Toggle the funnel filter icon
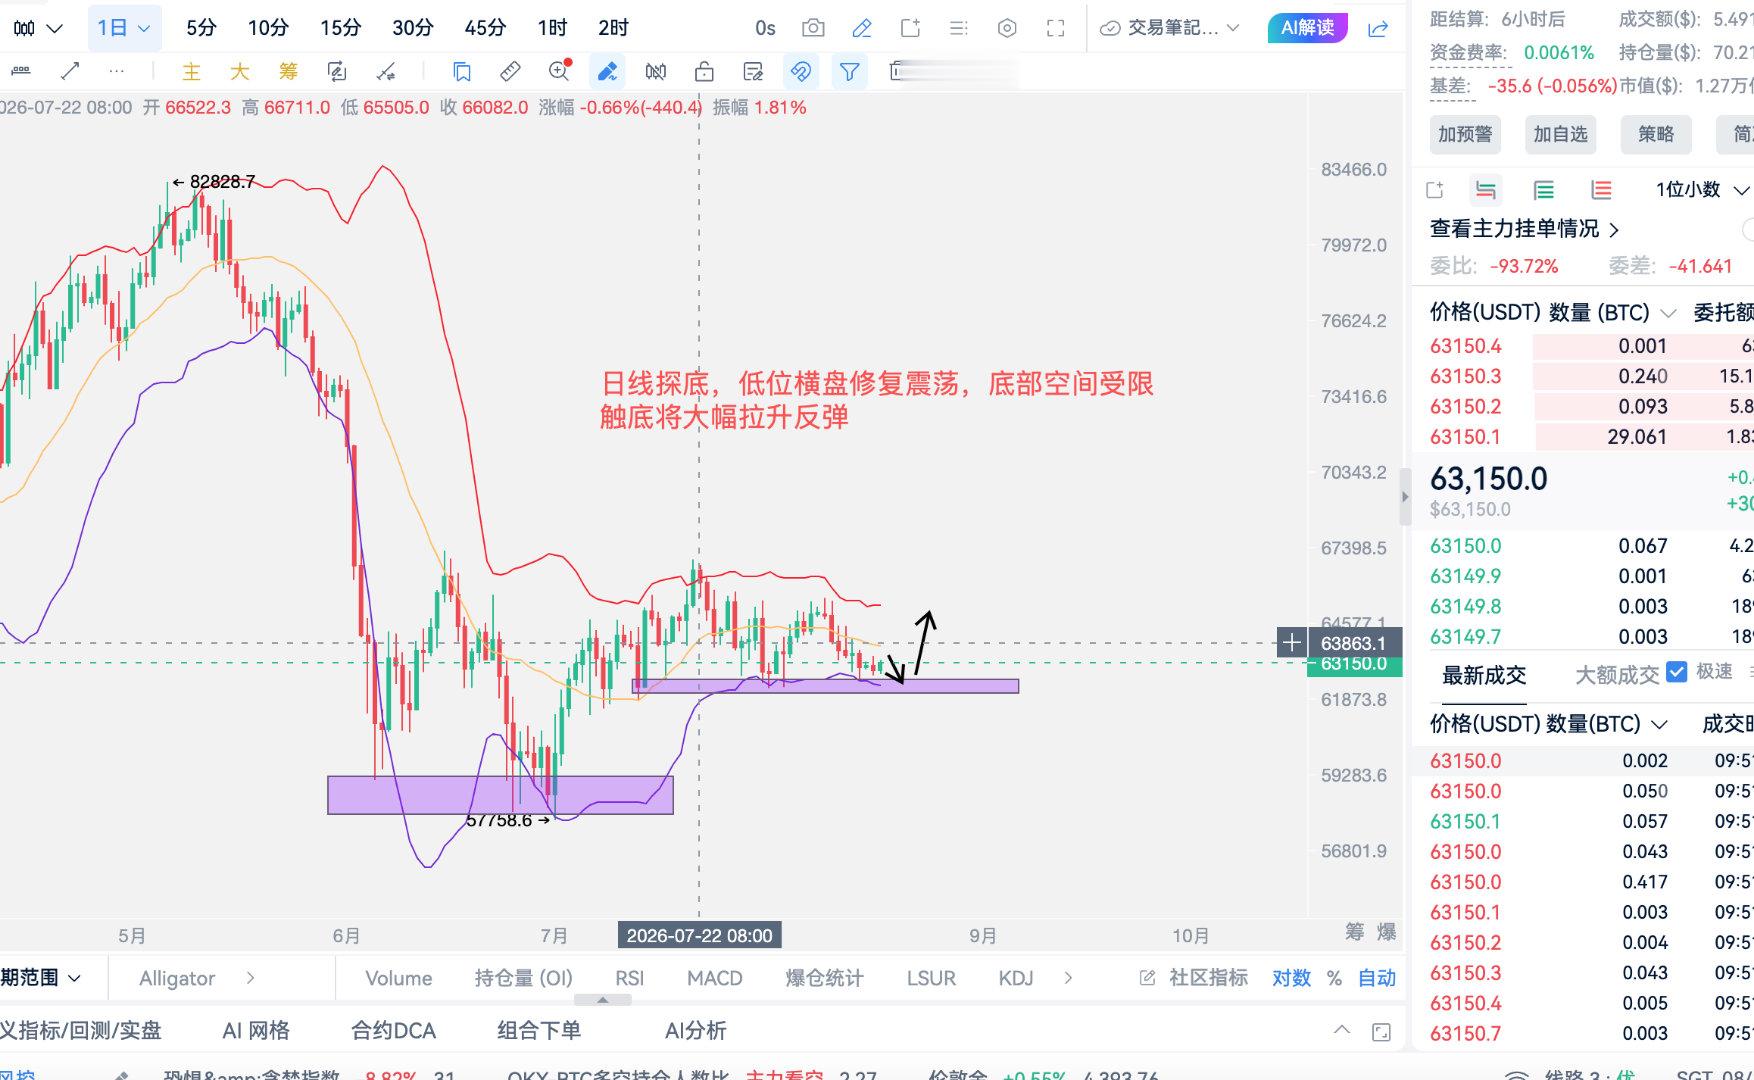The image size is (1754, 1080). click(x=849, y=71)
